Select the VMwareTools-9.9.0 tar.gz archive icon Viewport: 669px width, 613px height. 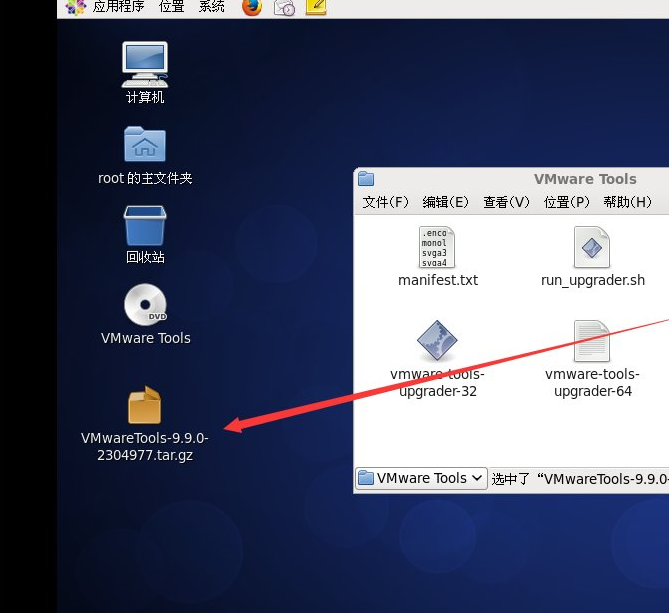145,405
